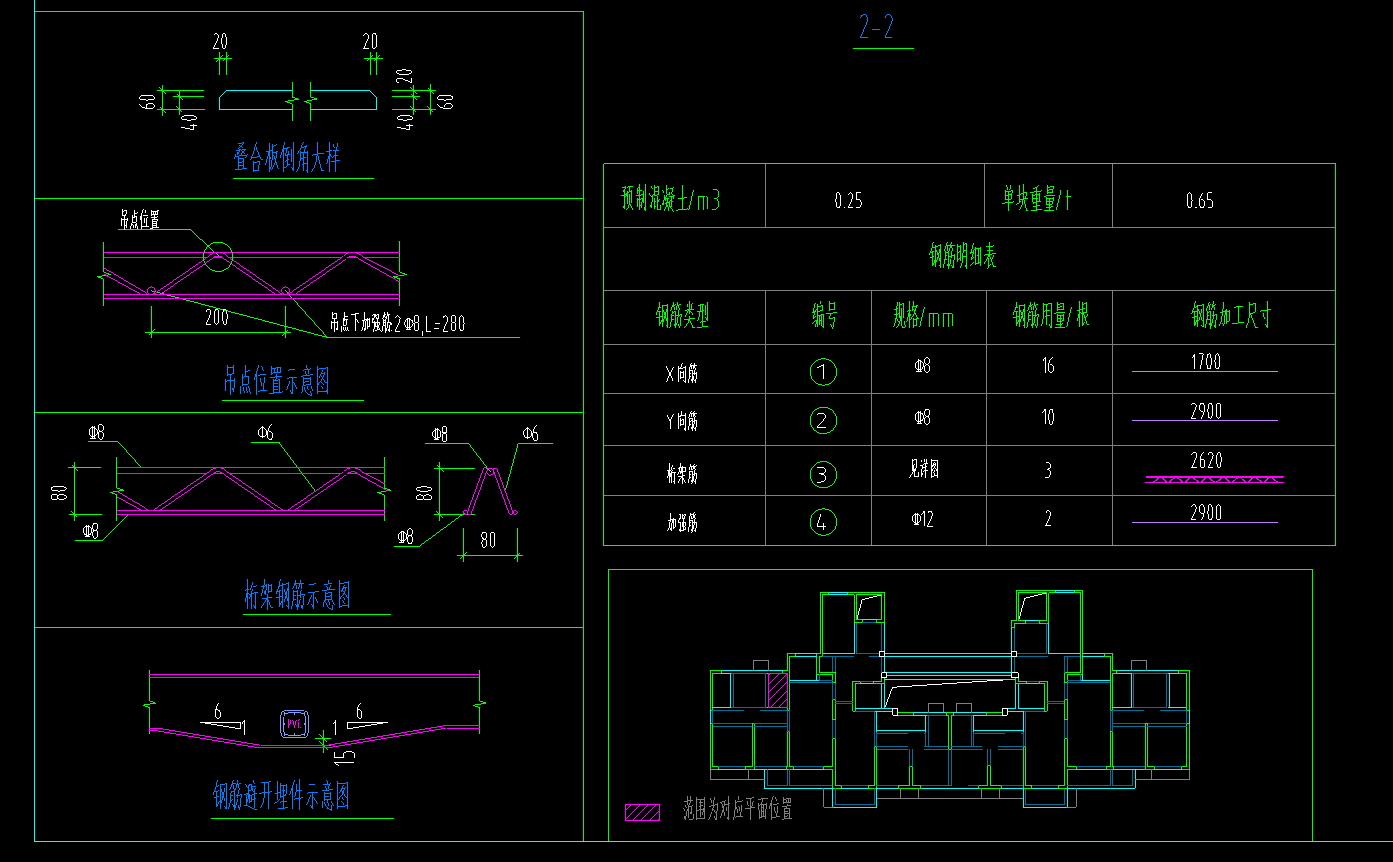Click the "X向筋" row label
This screenshot has height=862, width=1393.
coord(682,374)
